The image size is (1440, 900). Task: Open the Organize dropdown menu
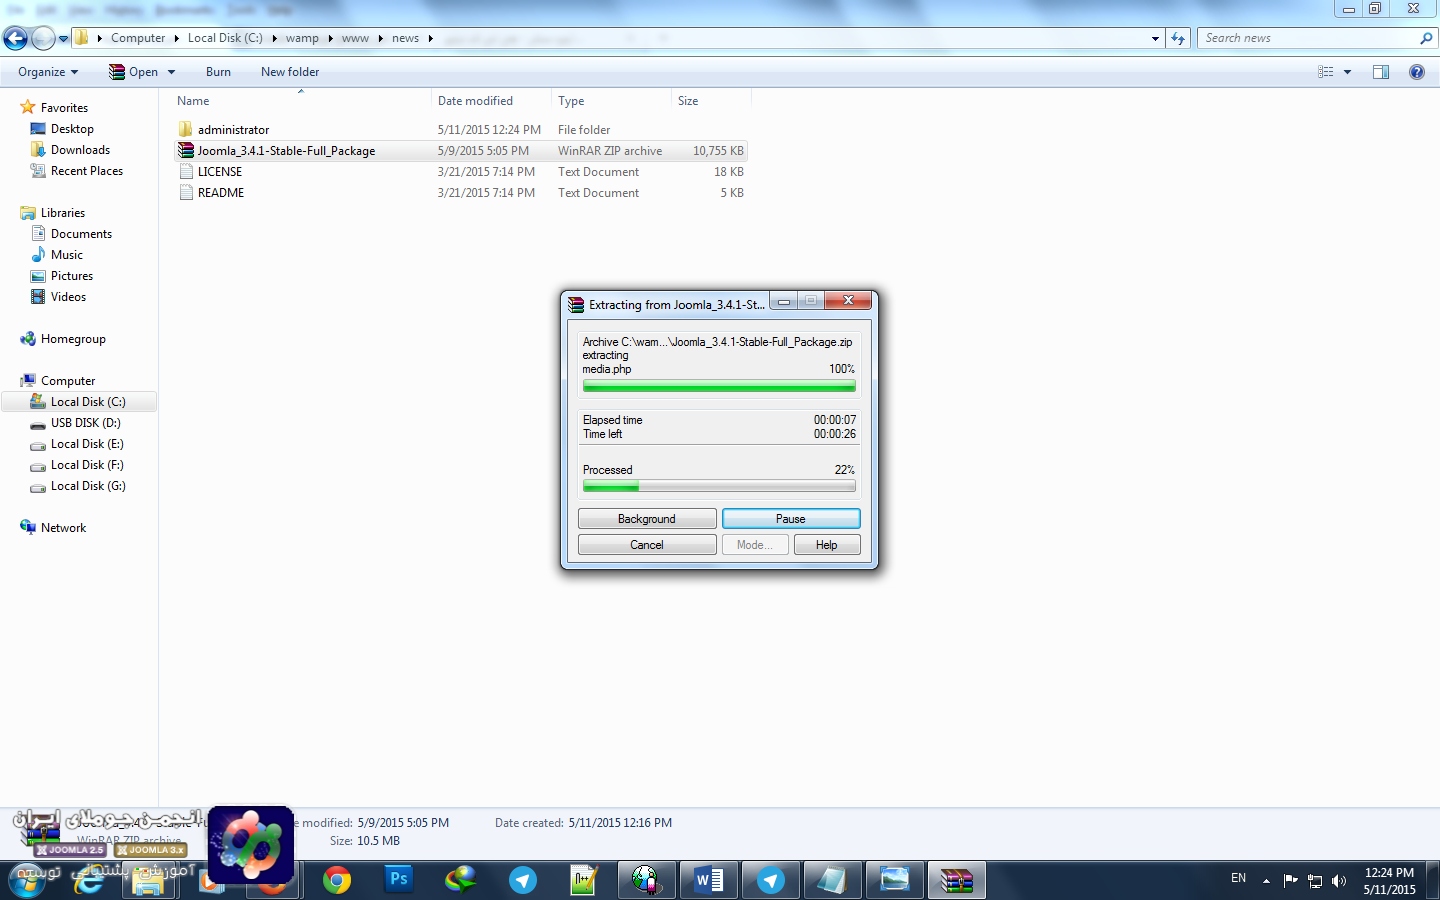[48, 72]
